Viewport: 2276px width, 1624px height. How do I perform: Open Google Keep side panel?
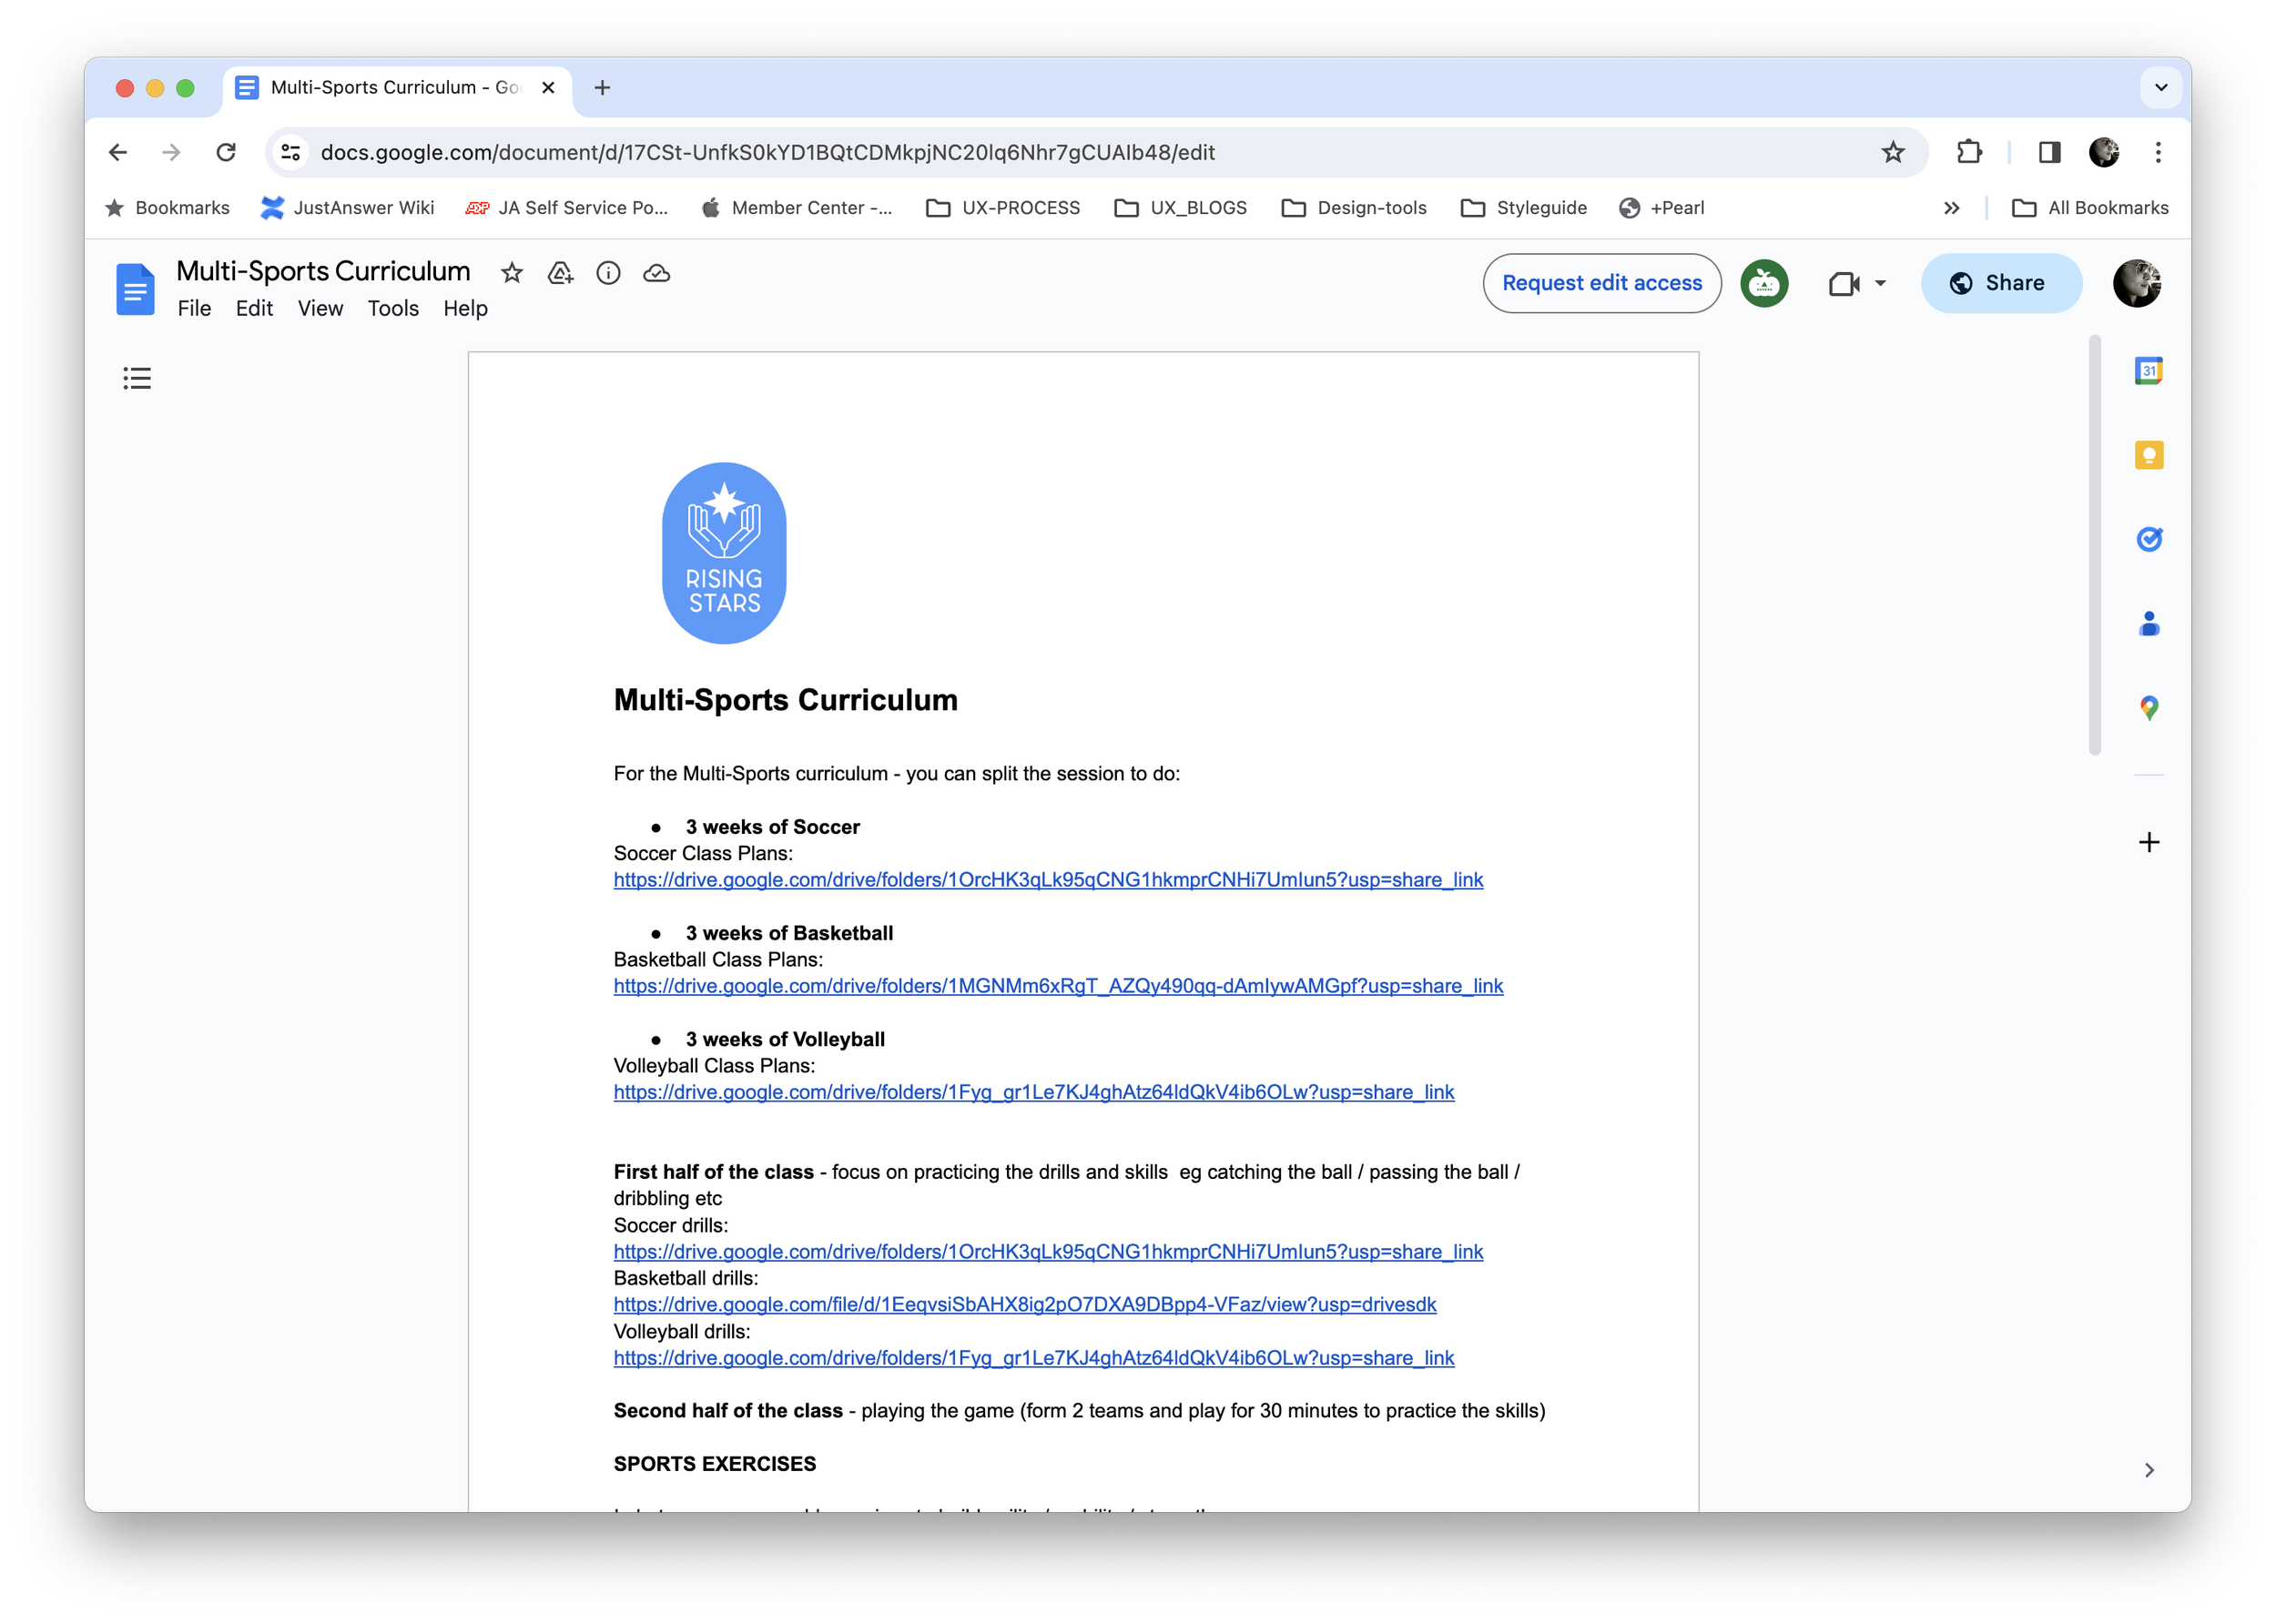tap(2148, 456)
